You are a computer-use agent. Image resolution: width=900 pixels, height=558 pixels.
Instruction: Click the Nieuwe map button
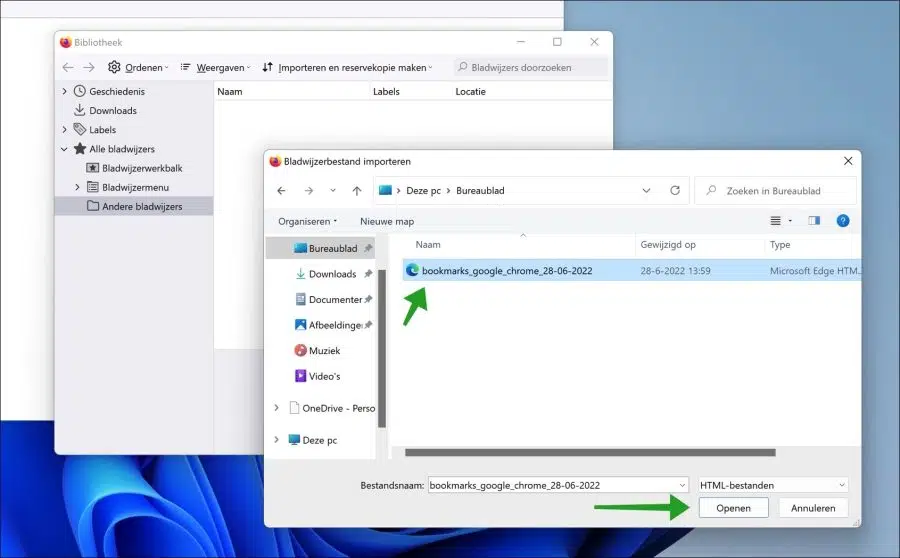click(x=387, y=221)
